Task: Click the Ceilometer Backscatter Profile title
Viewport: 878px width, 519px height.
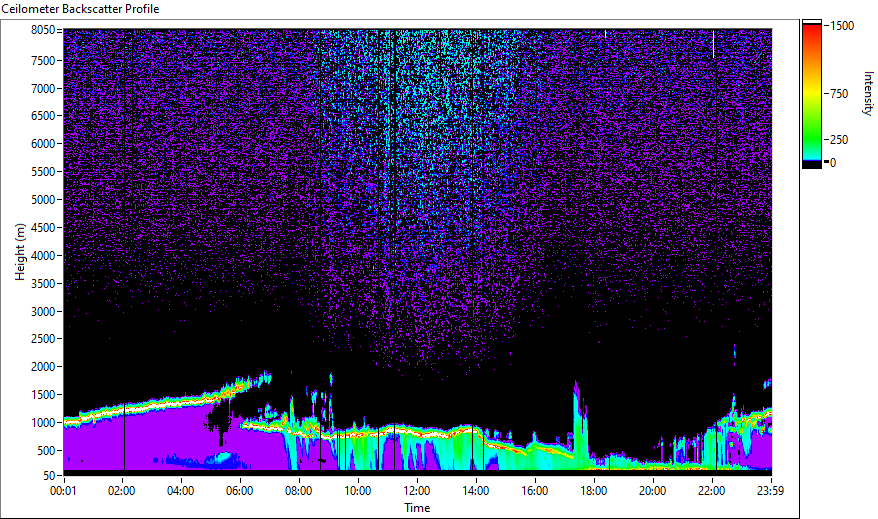Action: [80, 9]
